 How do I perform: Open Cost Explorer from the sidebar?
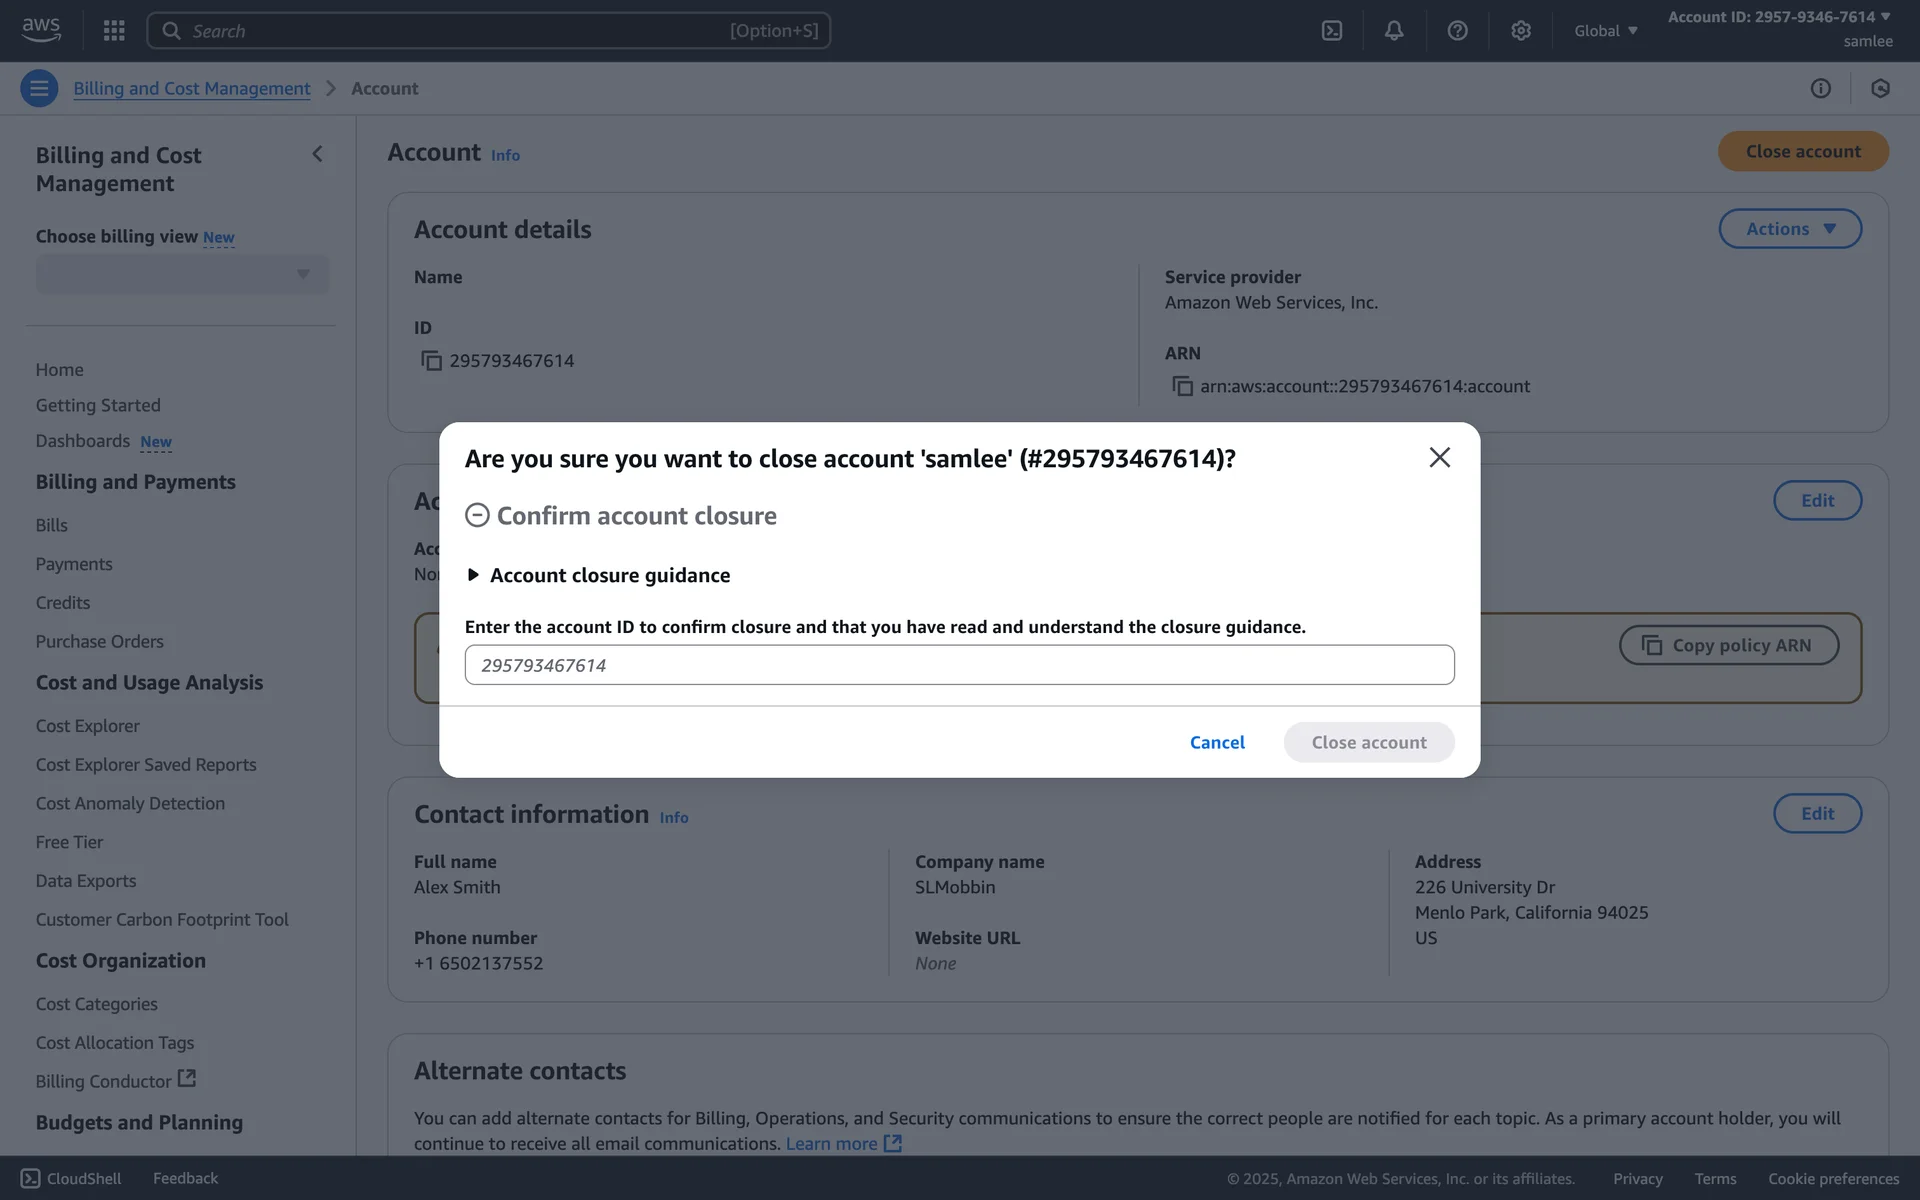[x=88, y=726]
